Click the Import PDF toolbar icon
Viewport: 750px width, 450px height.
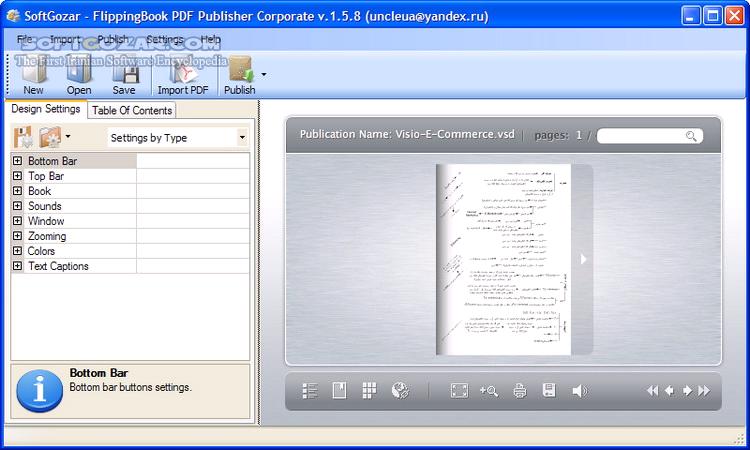pyautogui.click(x=183, y=77)
